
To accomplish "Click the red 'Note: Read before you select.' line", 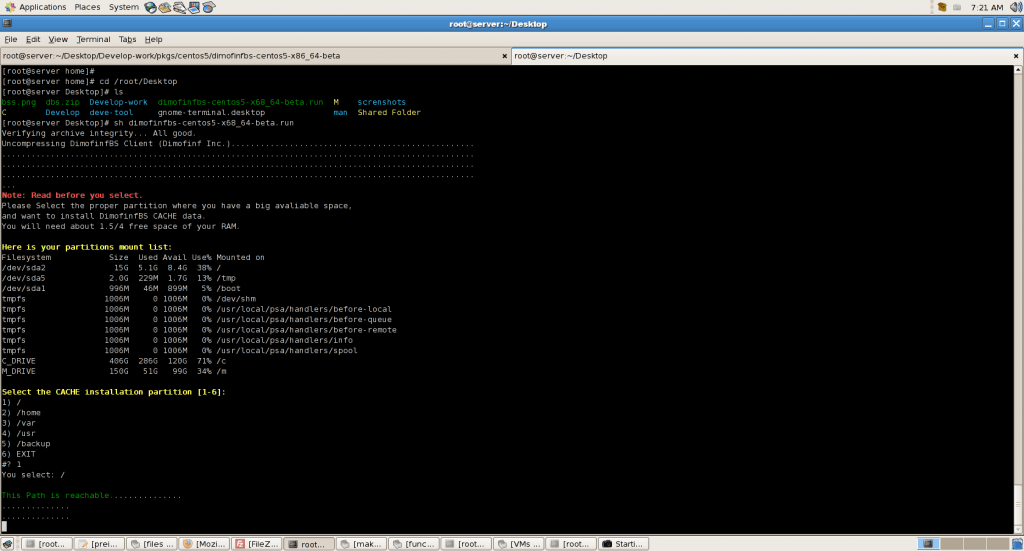I will pyautogui.click(x=72, y=195).
